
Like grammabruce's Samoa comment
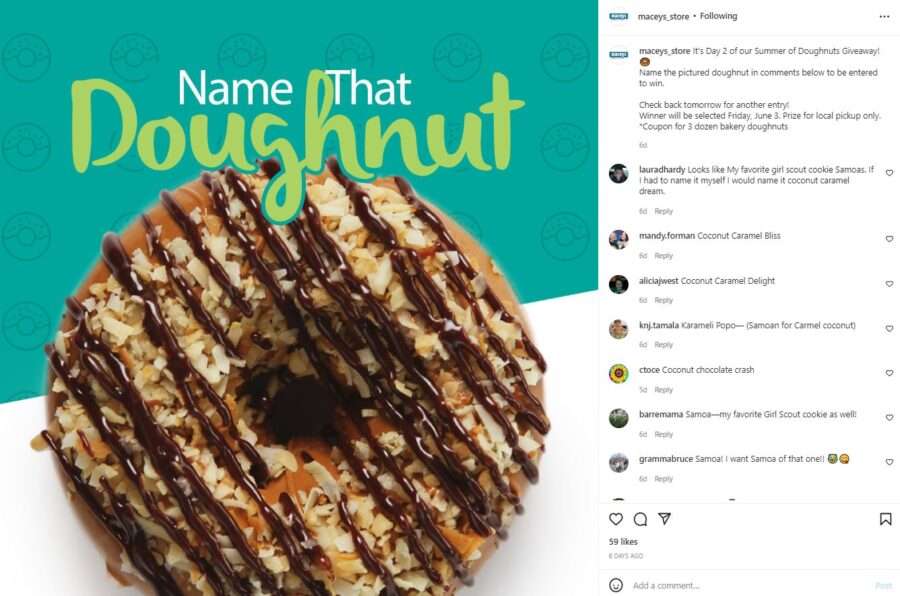(889, 462)
